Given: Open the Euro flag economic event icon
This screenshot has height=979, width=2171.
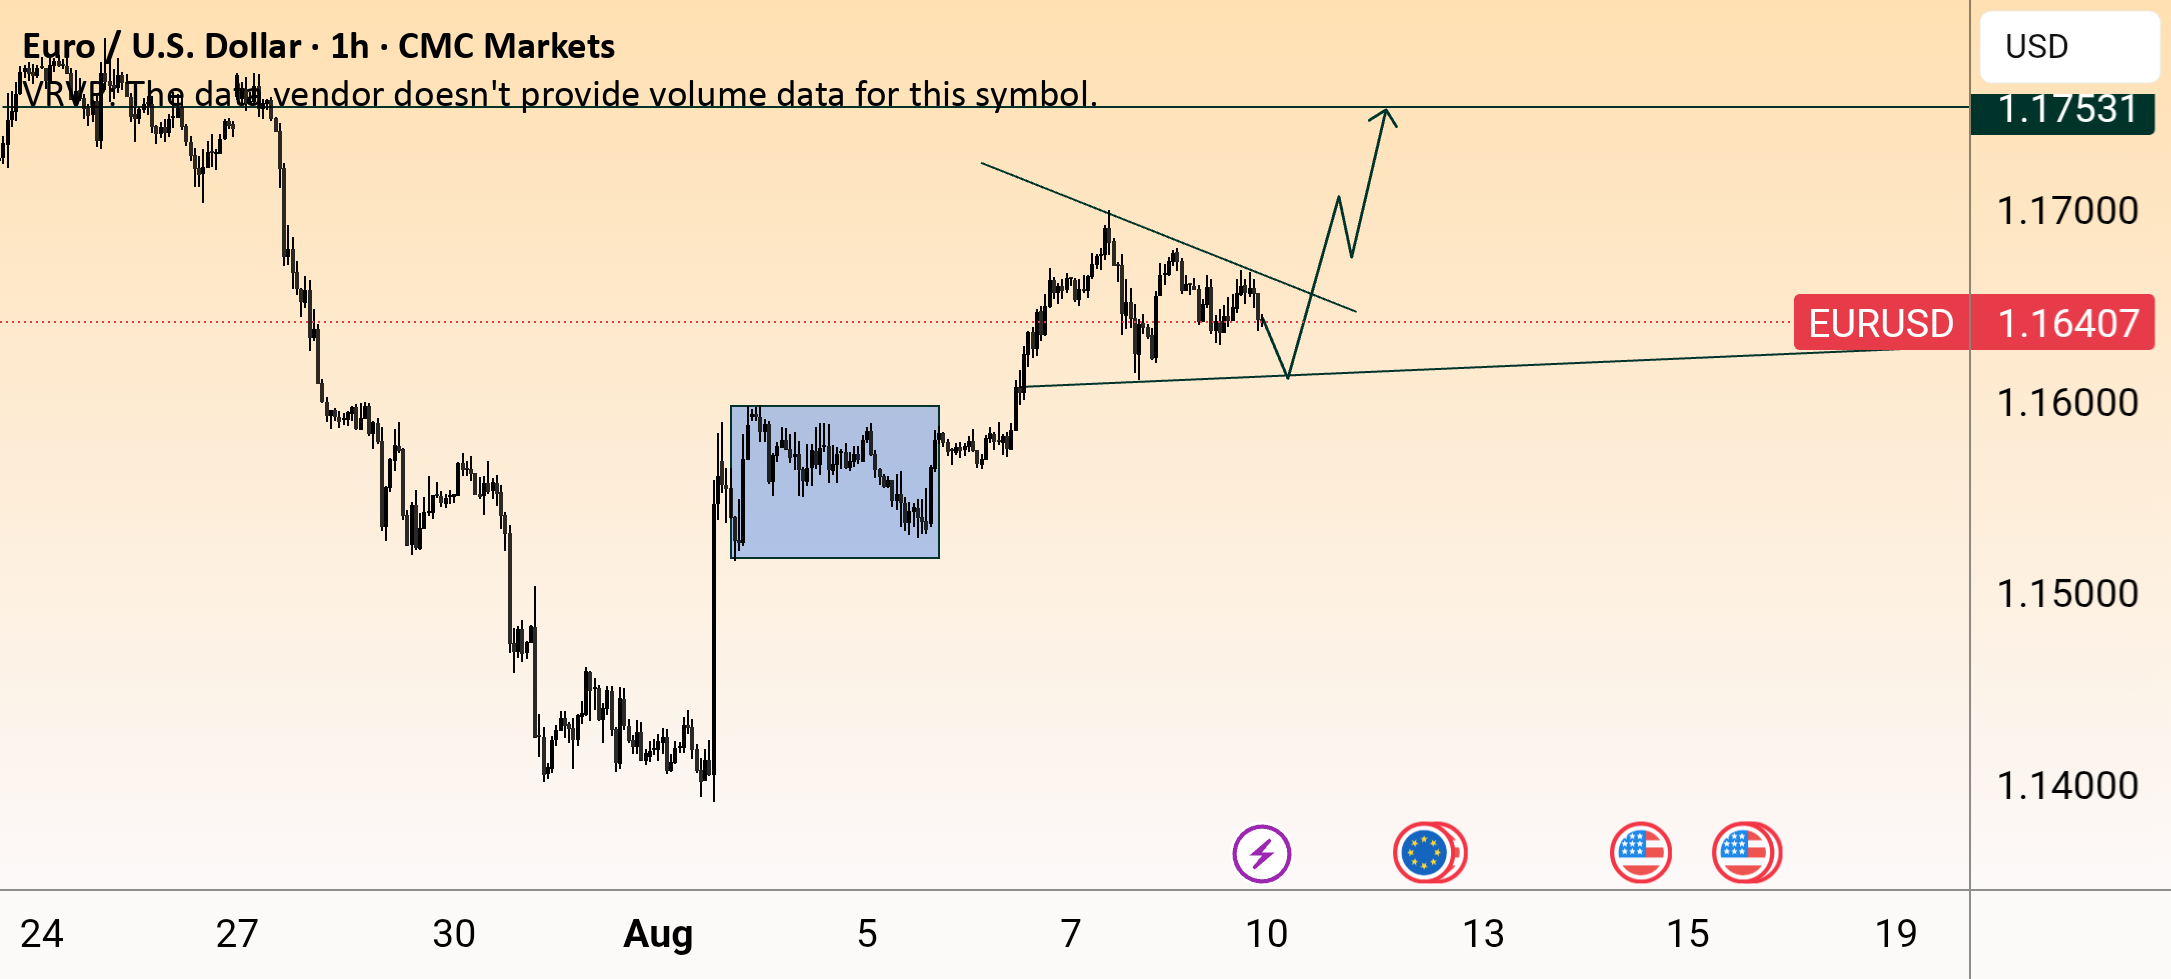Looking at the screenshot, I should click(1426, 853).
